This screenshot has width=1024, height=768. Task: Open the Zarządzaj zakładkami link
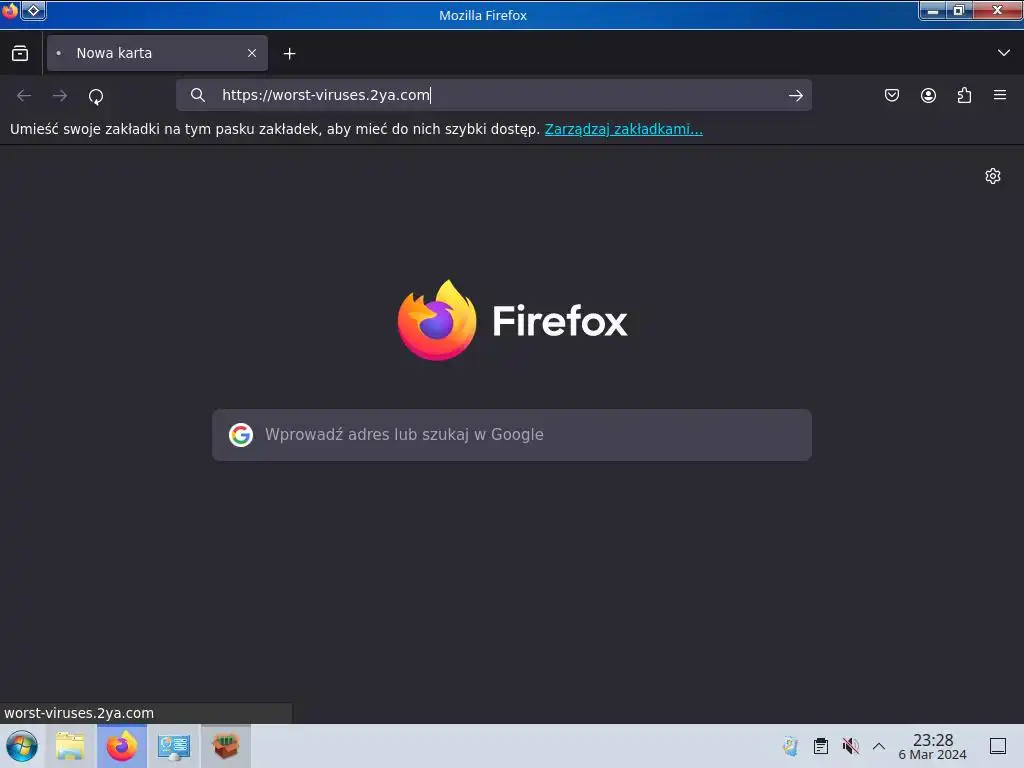click(624, 129)
